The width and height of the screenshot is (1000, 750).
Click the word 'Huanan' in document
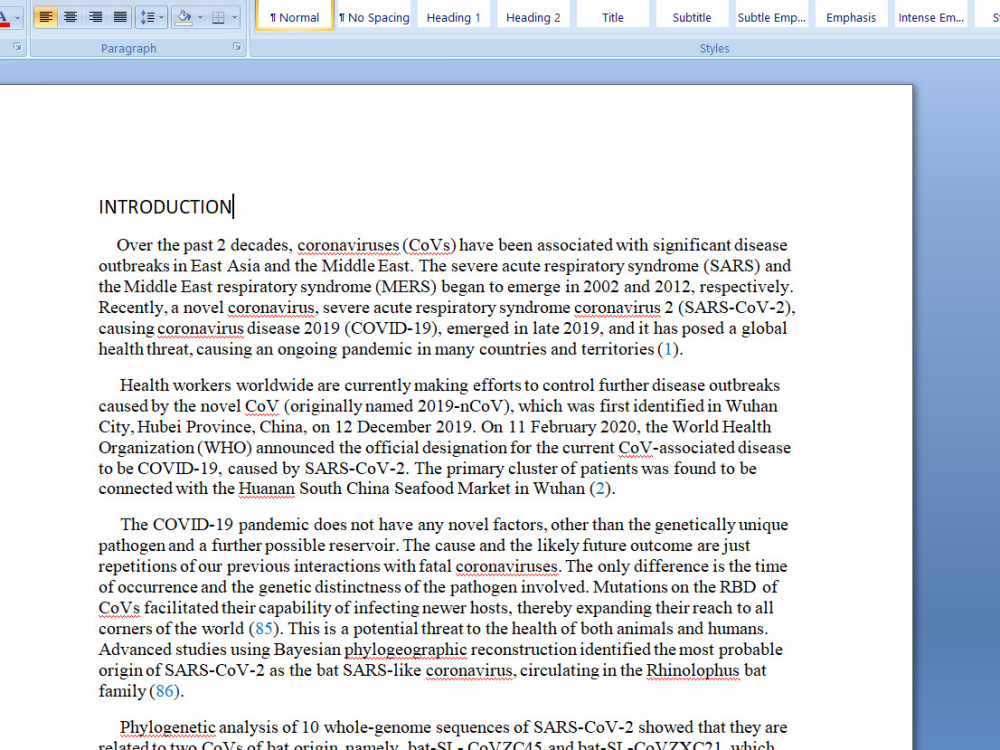[x=267, y=489]
